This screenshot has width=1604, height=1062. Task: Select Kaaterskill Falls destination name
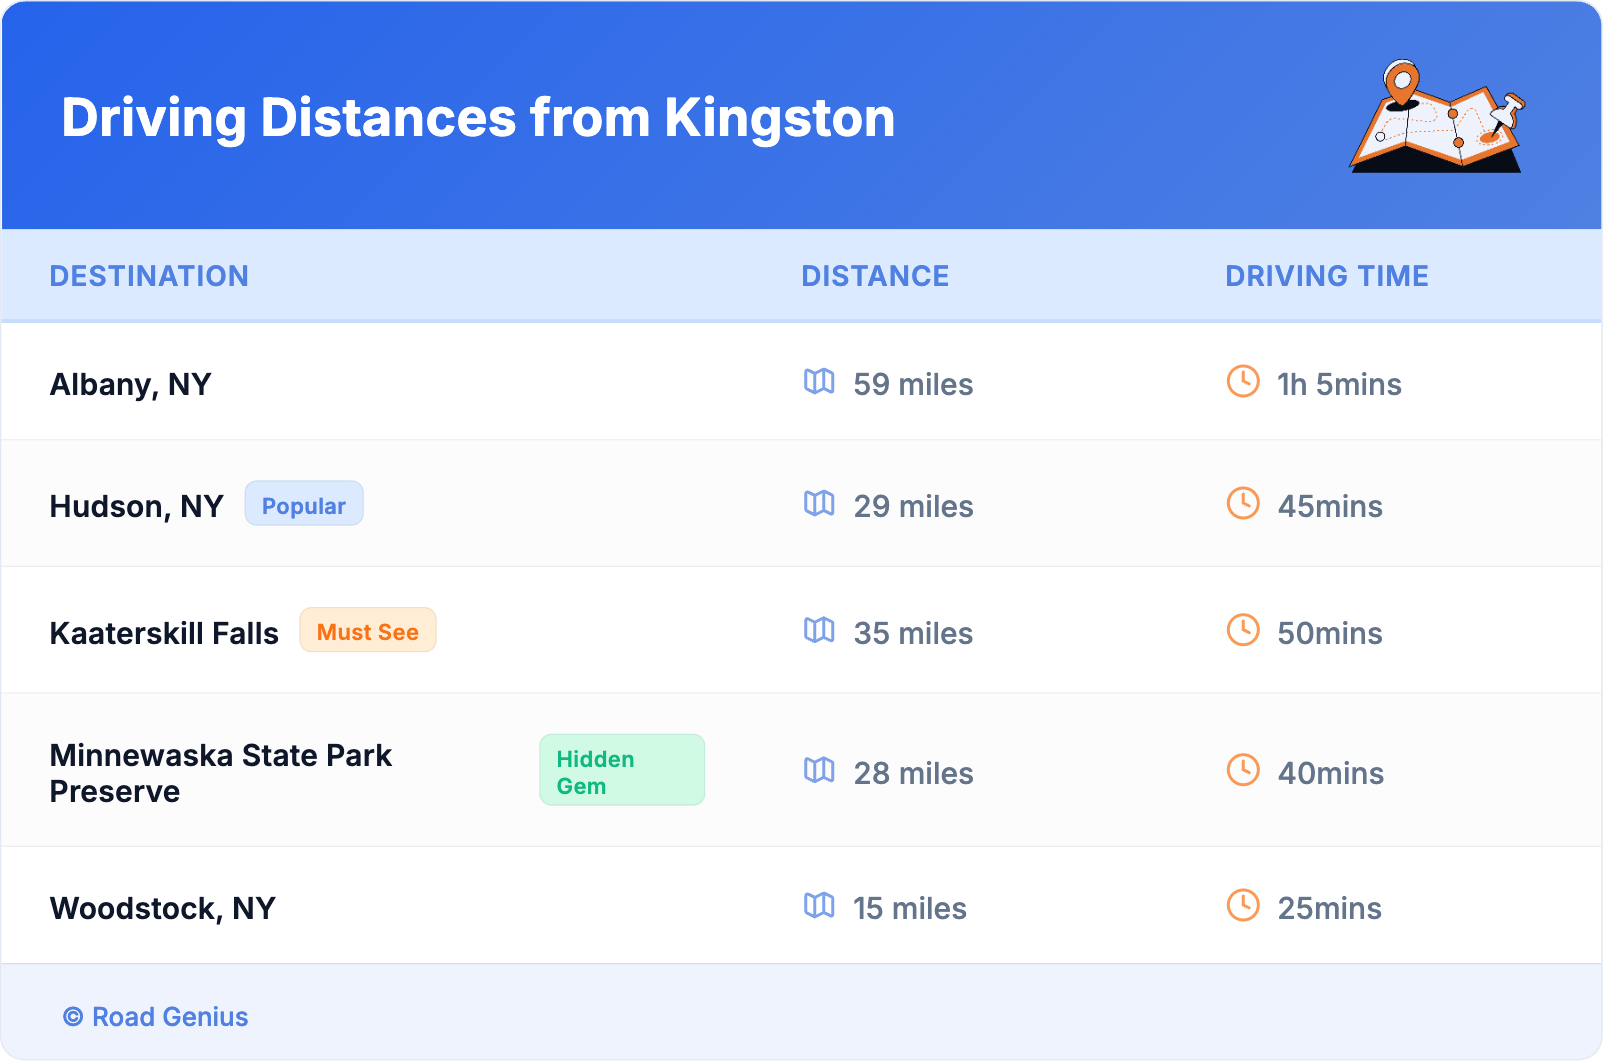click(x=164, y=634)
